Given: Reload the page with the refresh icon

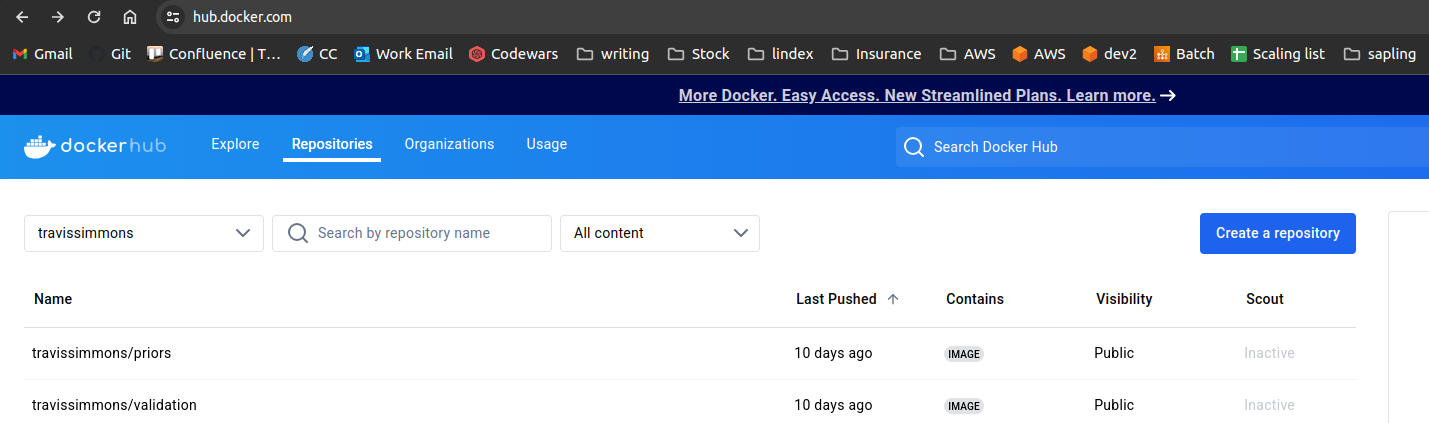Looking at the screenshot, I should pyautogui.click(x=94, y=17).
